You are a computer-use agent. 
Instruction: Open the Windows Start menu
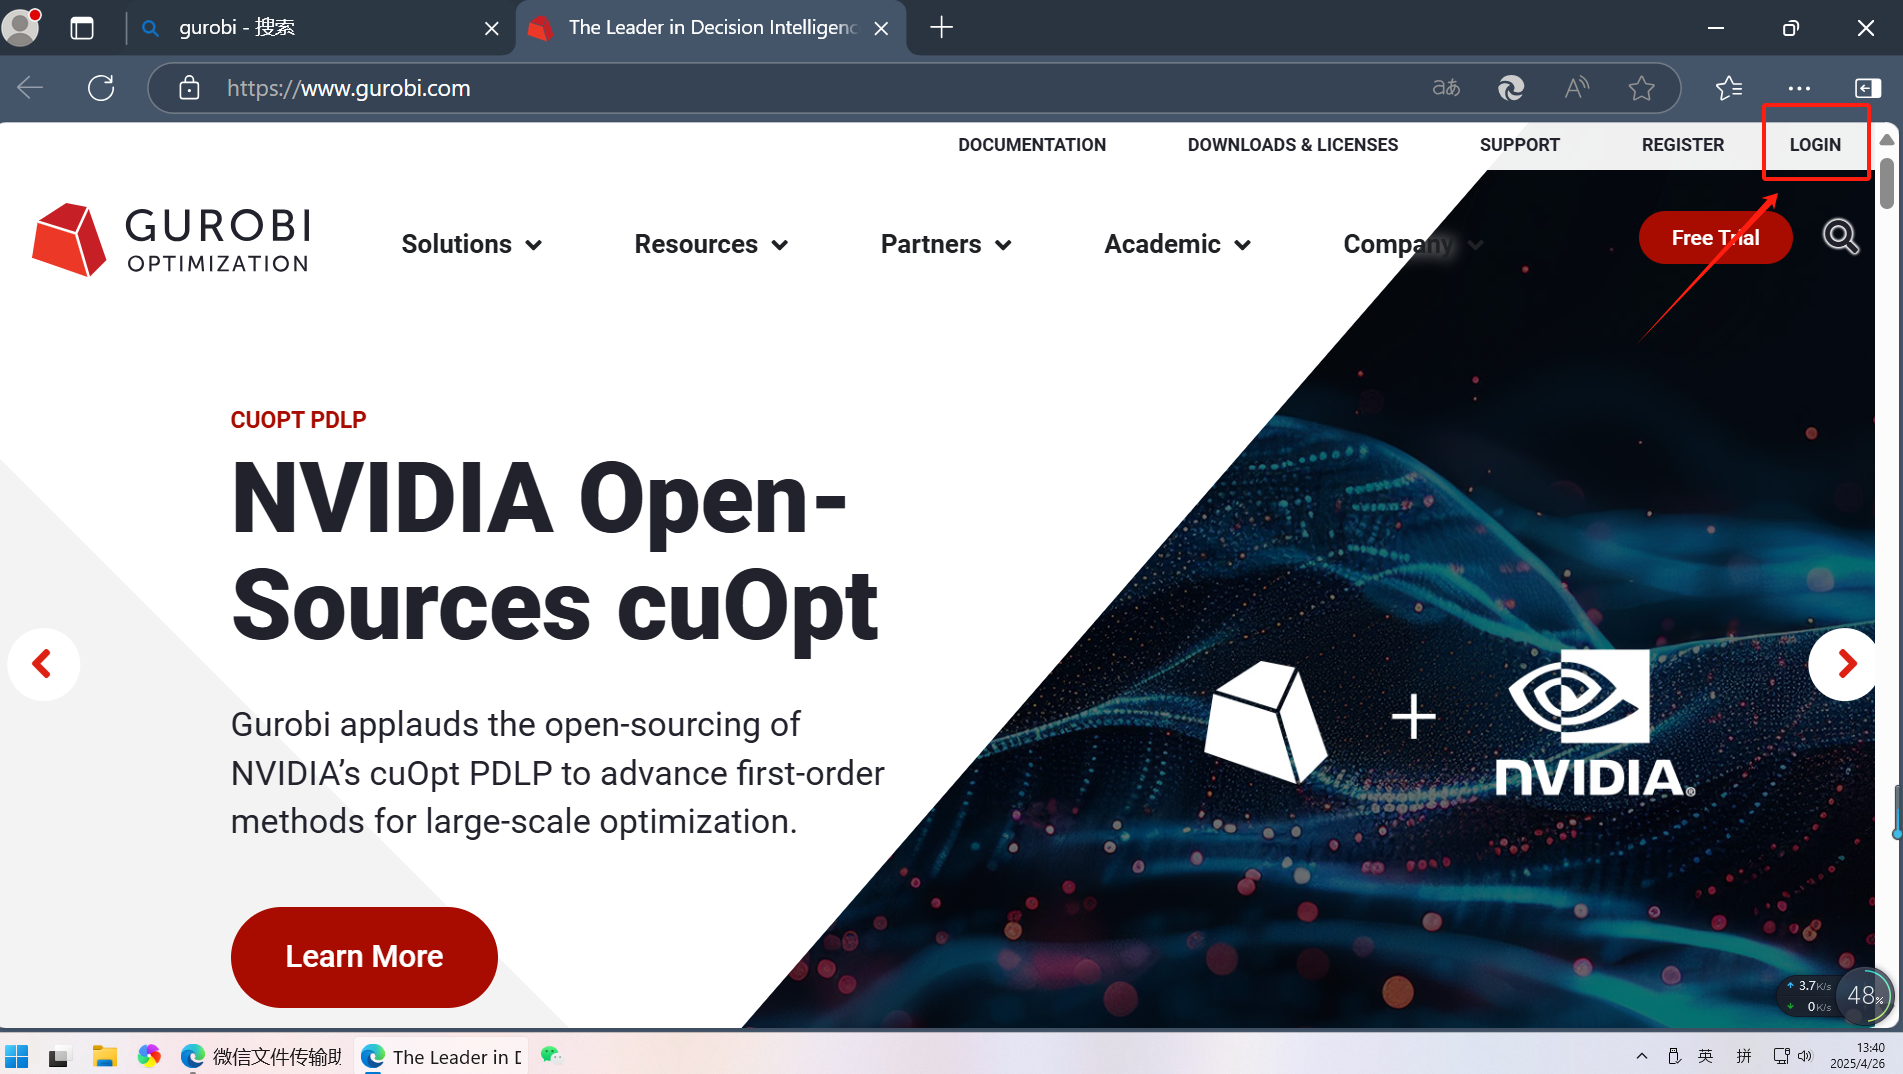point(17,1056)
